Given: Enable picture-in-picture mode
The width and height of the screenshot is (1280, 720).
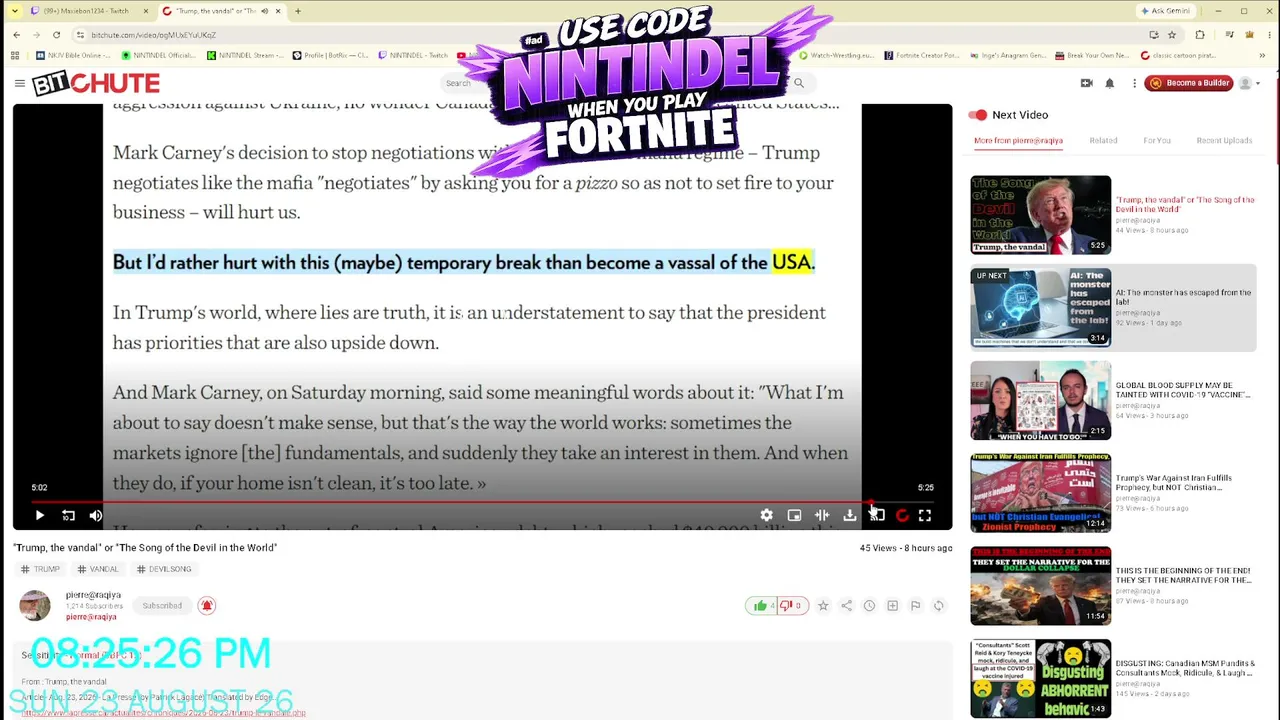Looking at the screenshot, I should [794, 516].
